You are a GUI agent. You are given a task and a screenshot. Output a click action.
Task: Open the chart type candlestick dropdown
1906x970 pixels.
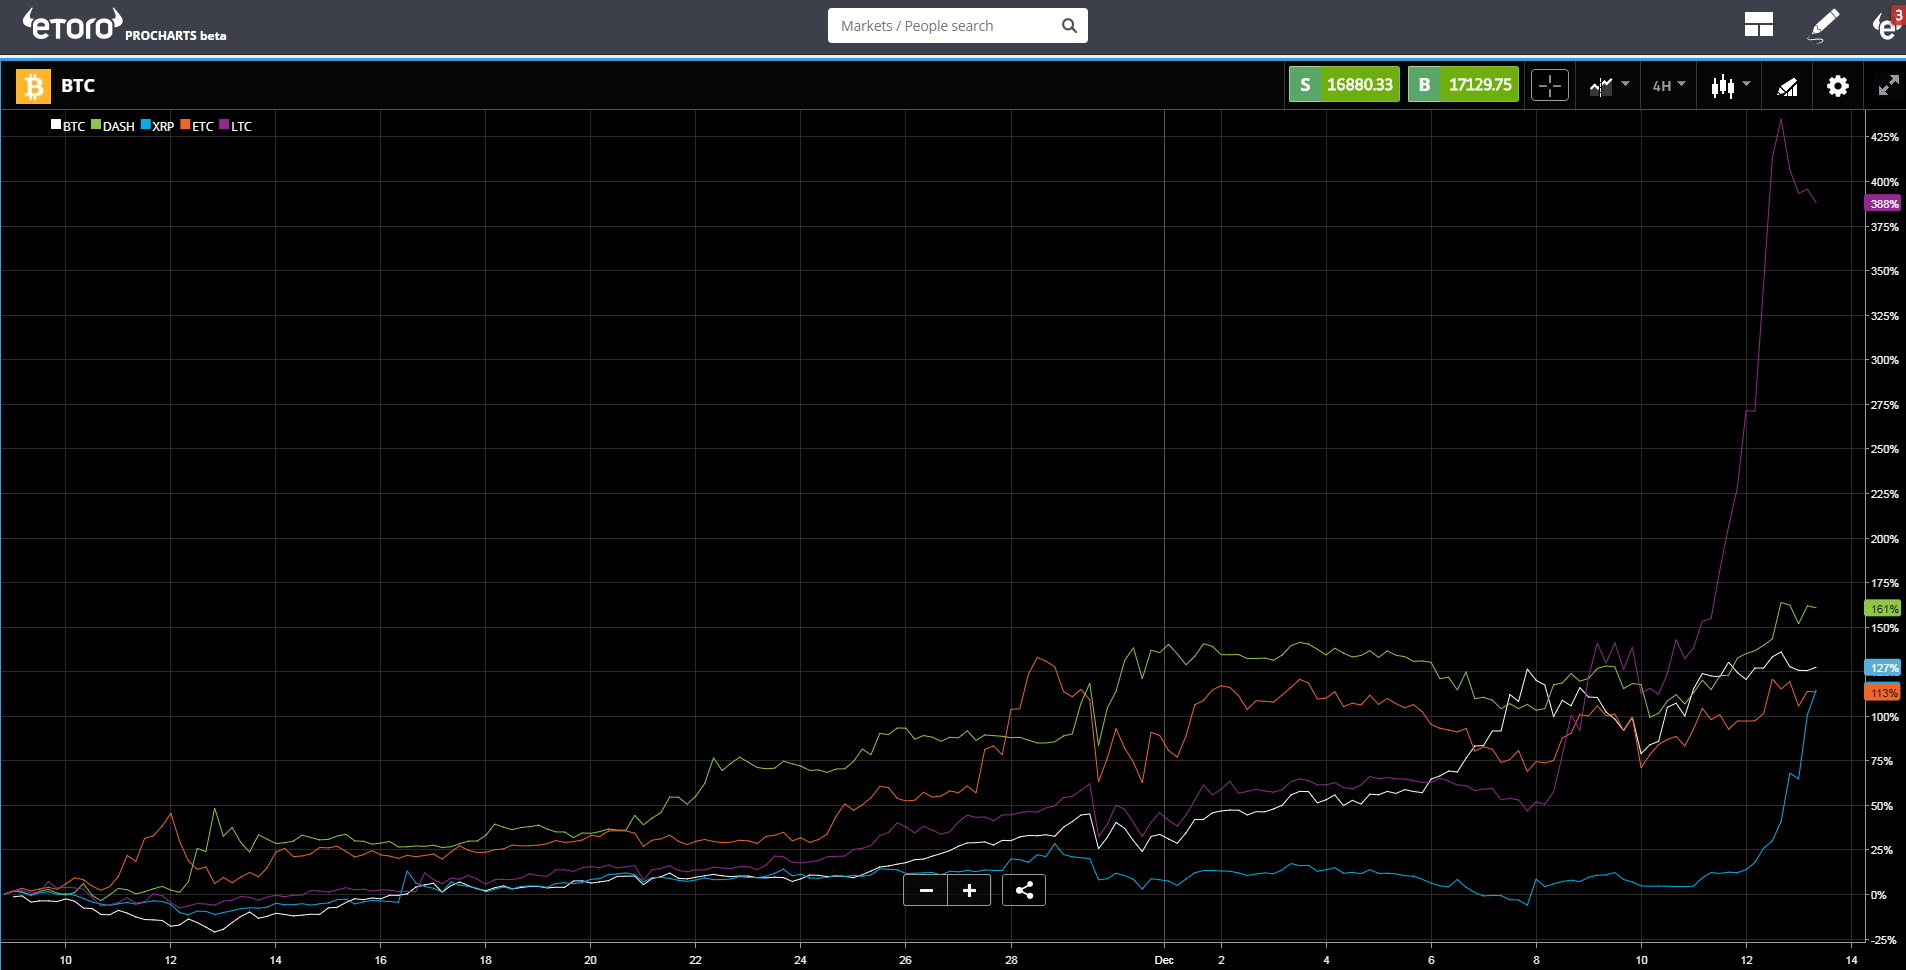[x=1730, y=86]
